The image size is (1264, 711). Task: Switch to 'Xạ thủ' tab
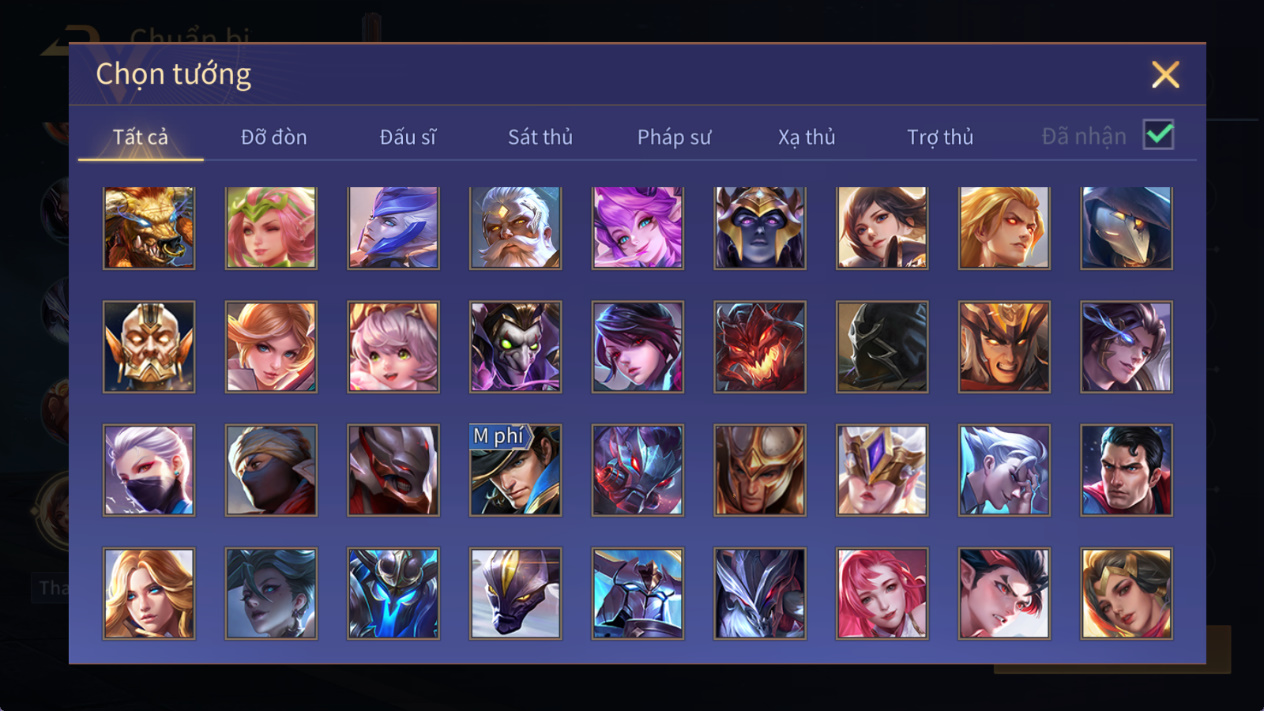pos(807,137)
